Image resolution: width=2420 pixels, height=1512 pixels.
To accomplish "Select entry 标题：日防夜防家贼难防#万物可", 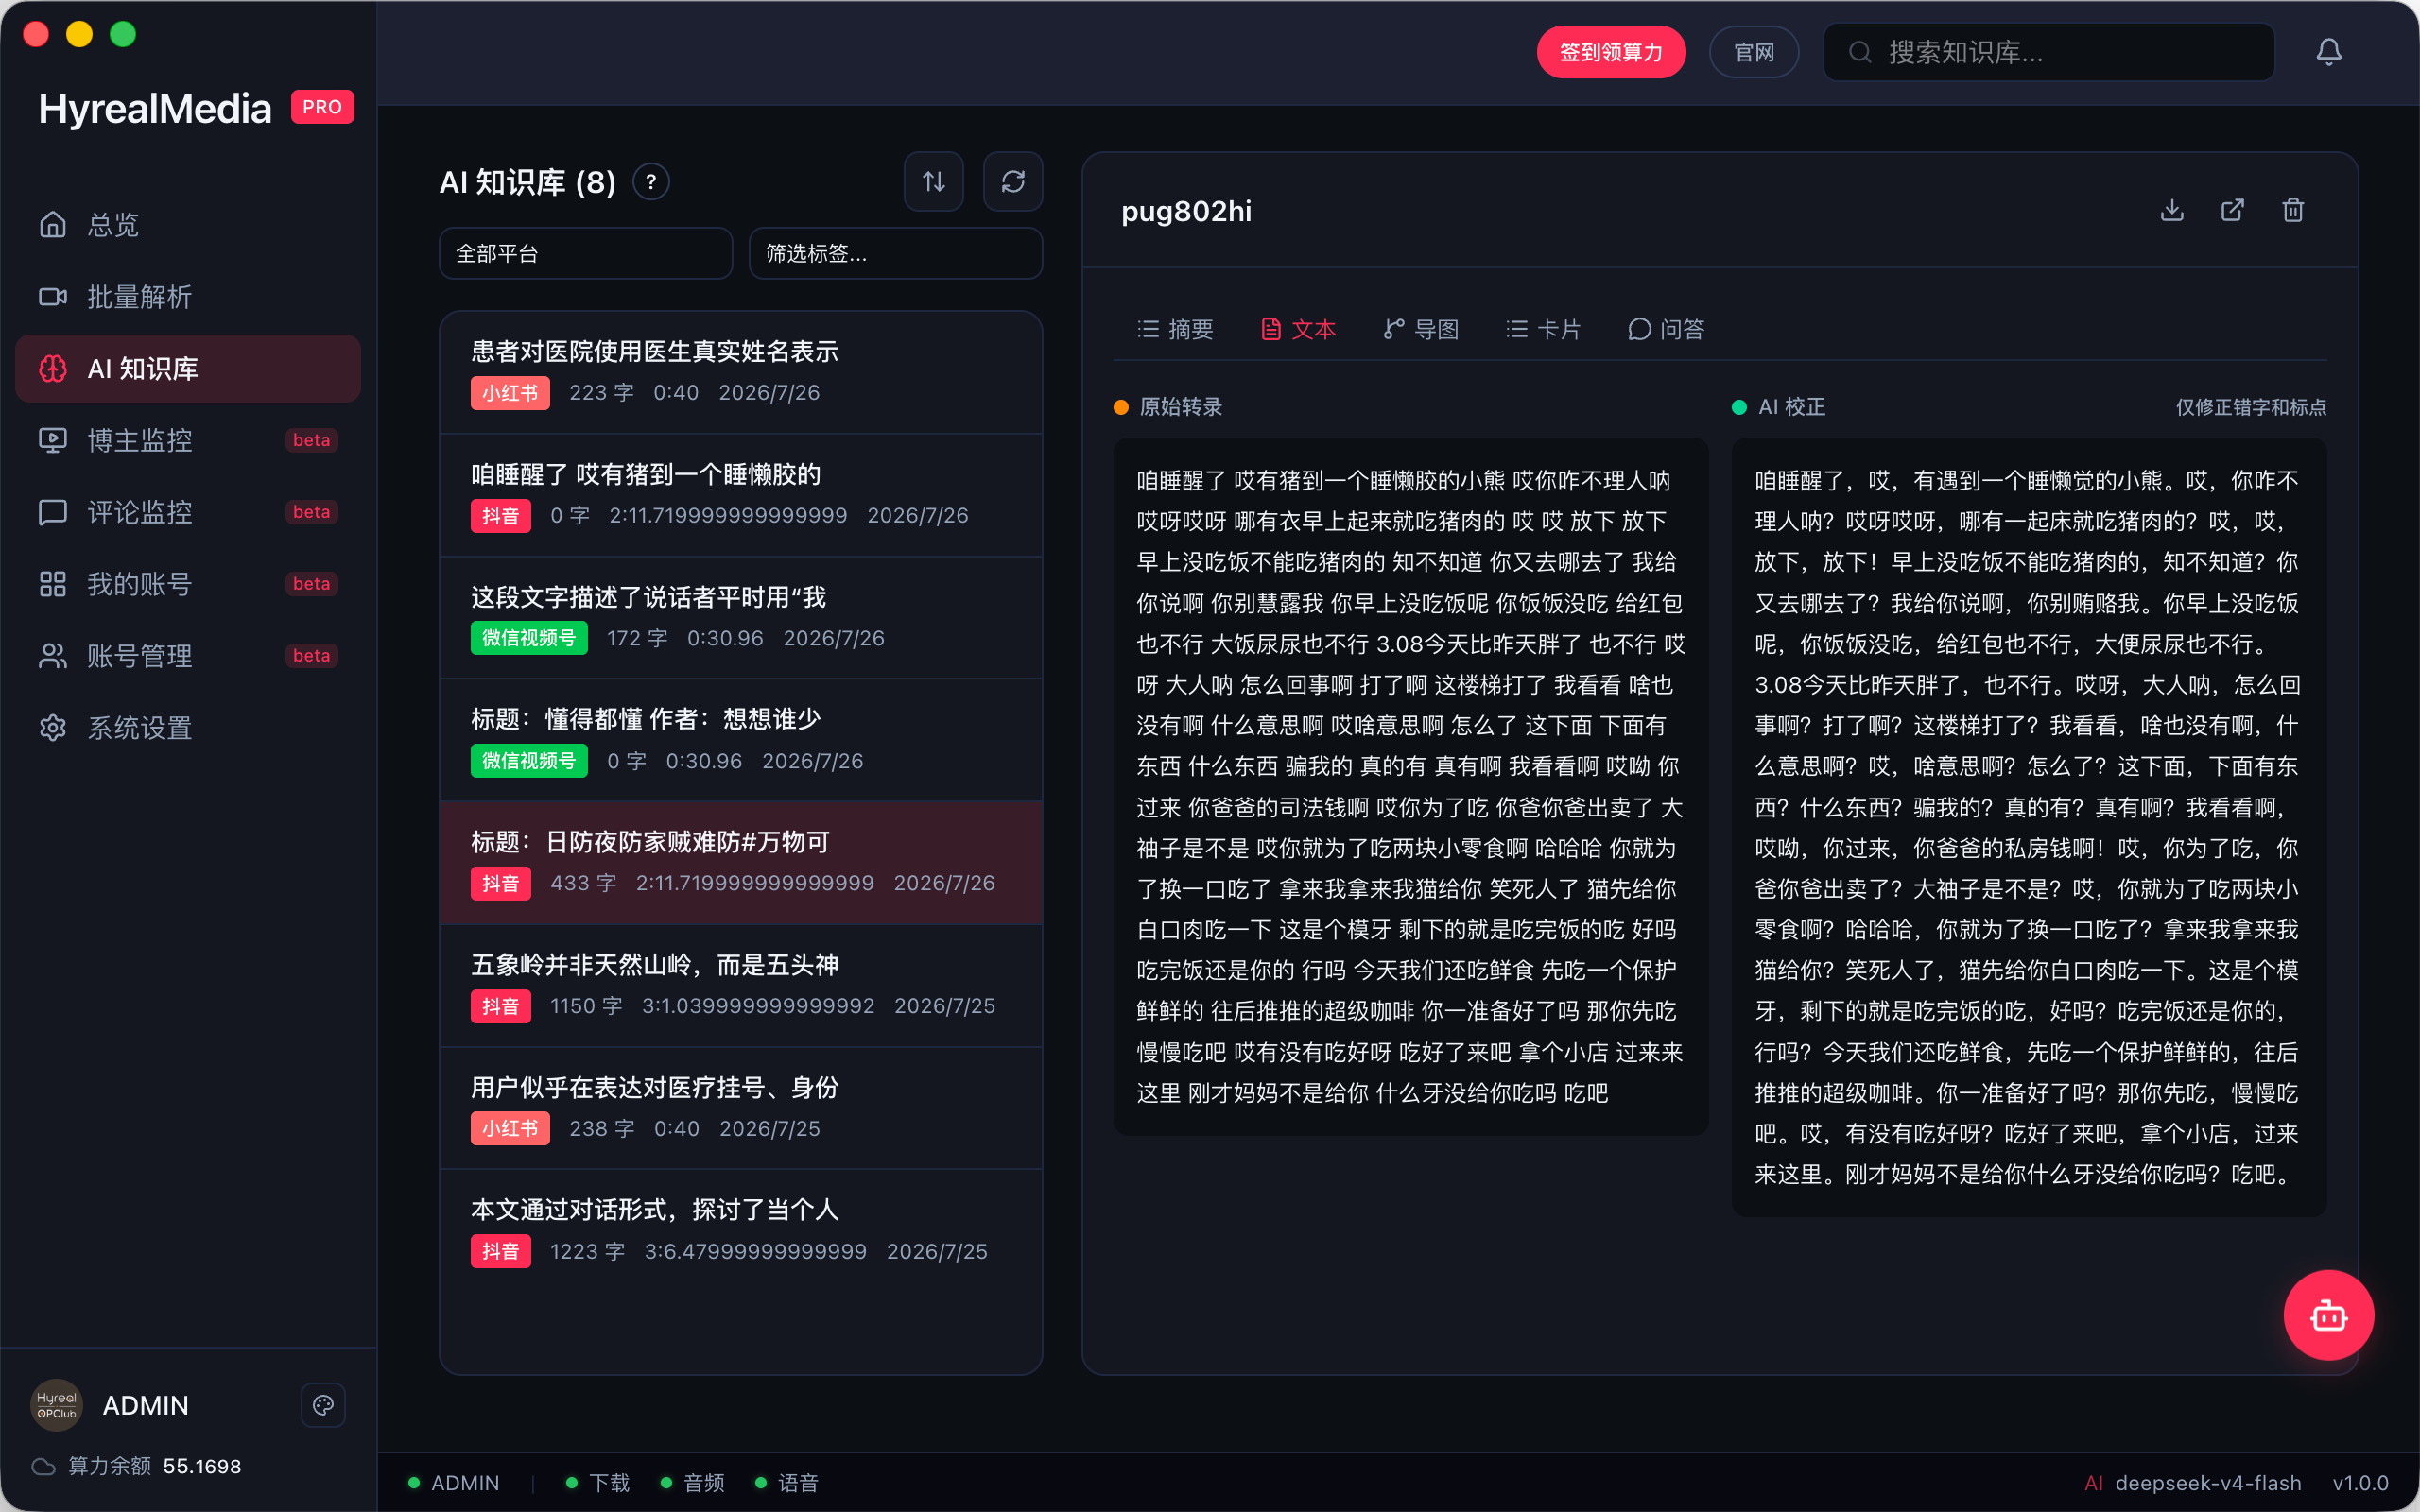I will [x=741, y=863].
